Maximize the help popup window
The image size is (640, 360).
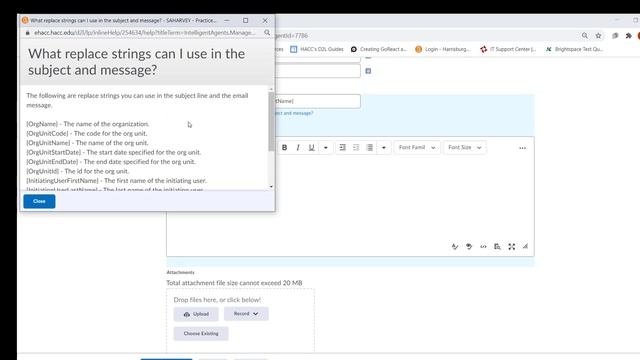point(245,20)
